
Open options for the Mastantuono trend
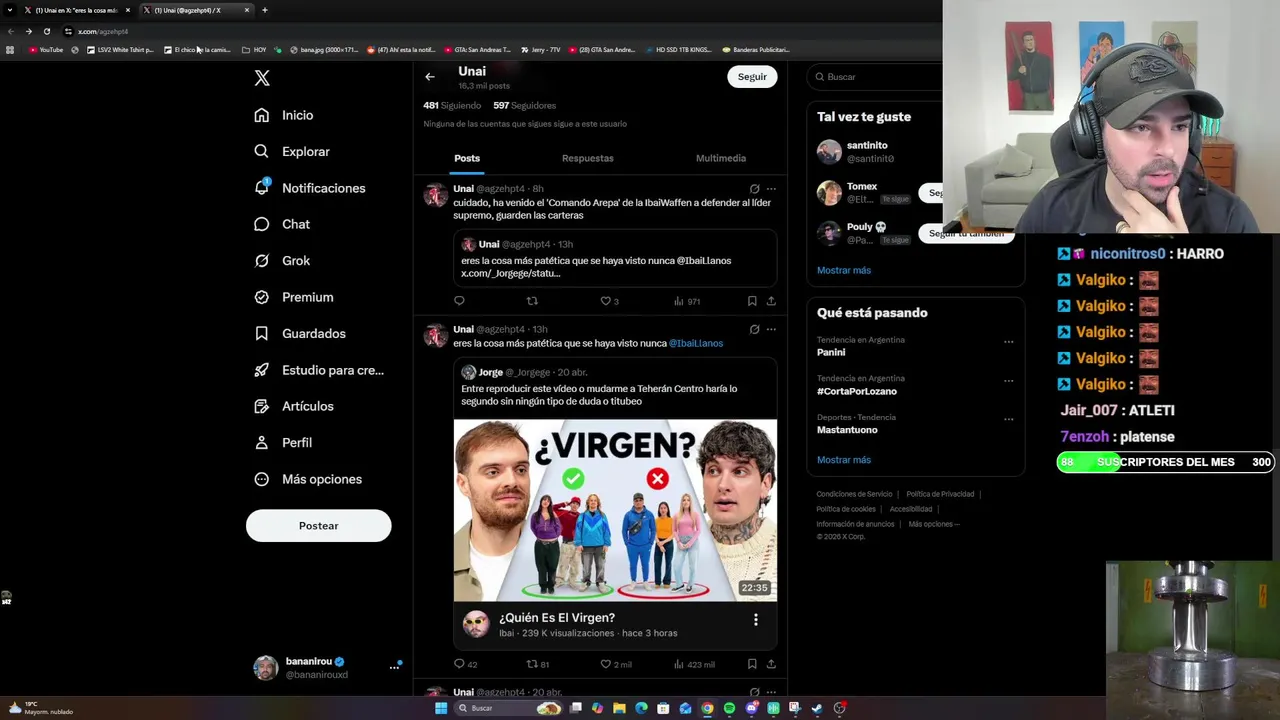click(x=1008, y=419)
